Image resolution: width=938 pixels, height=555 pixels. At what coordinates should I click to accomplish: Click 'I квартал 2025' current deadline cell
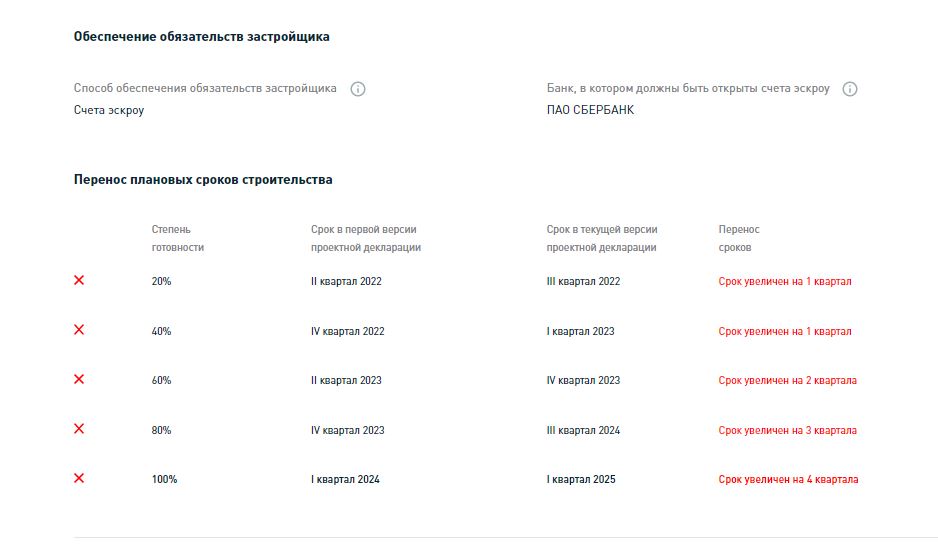tap(581, 479)
